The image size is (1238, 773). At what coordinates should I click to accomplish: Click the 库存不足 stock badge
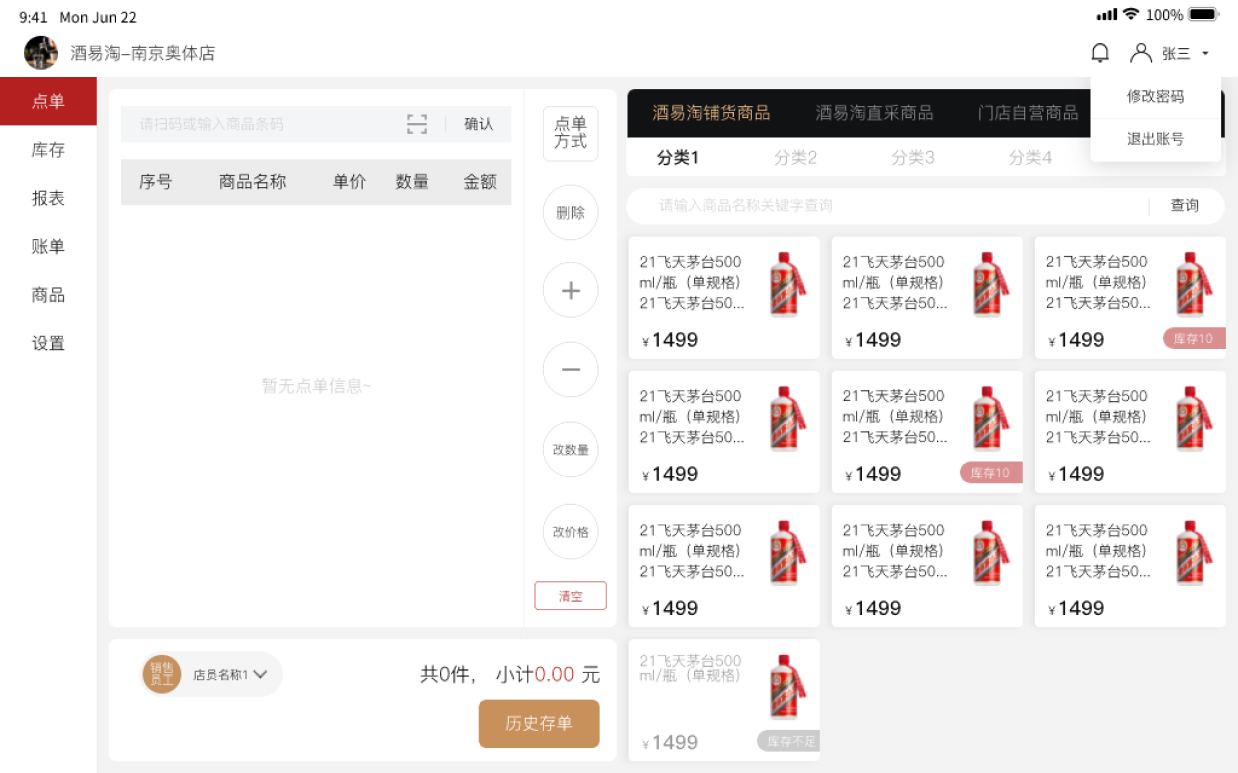789,741
